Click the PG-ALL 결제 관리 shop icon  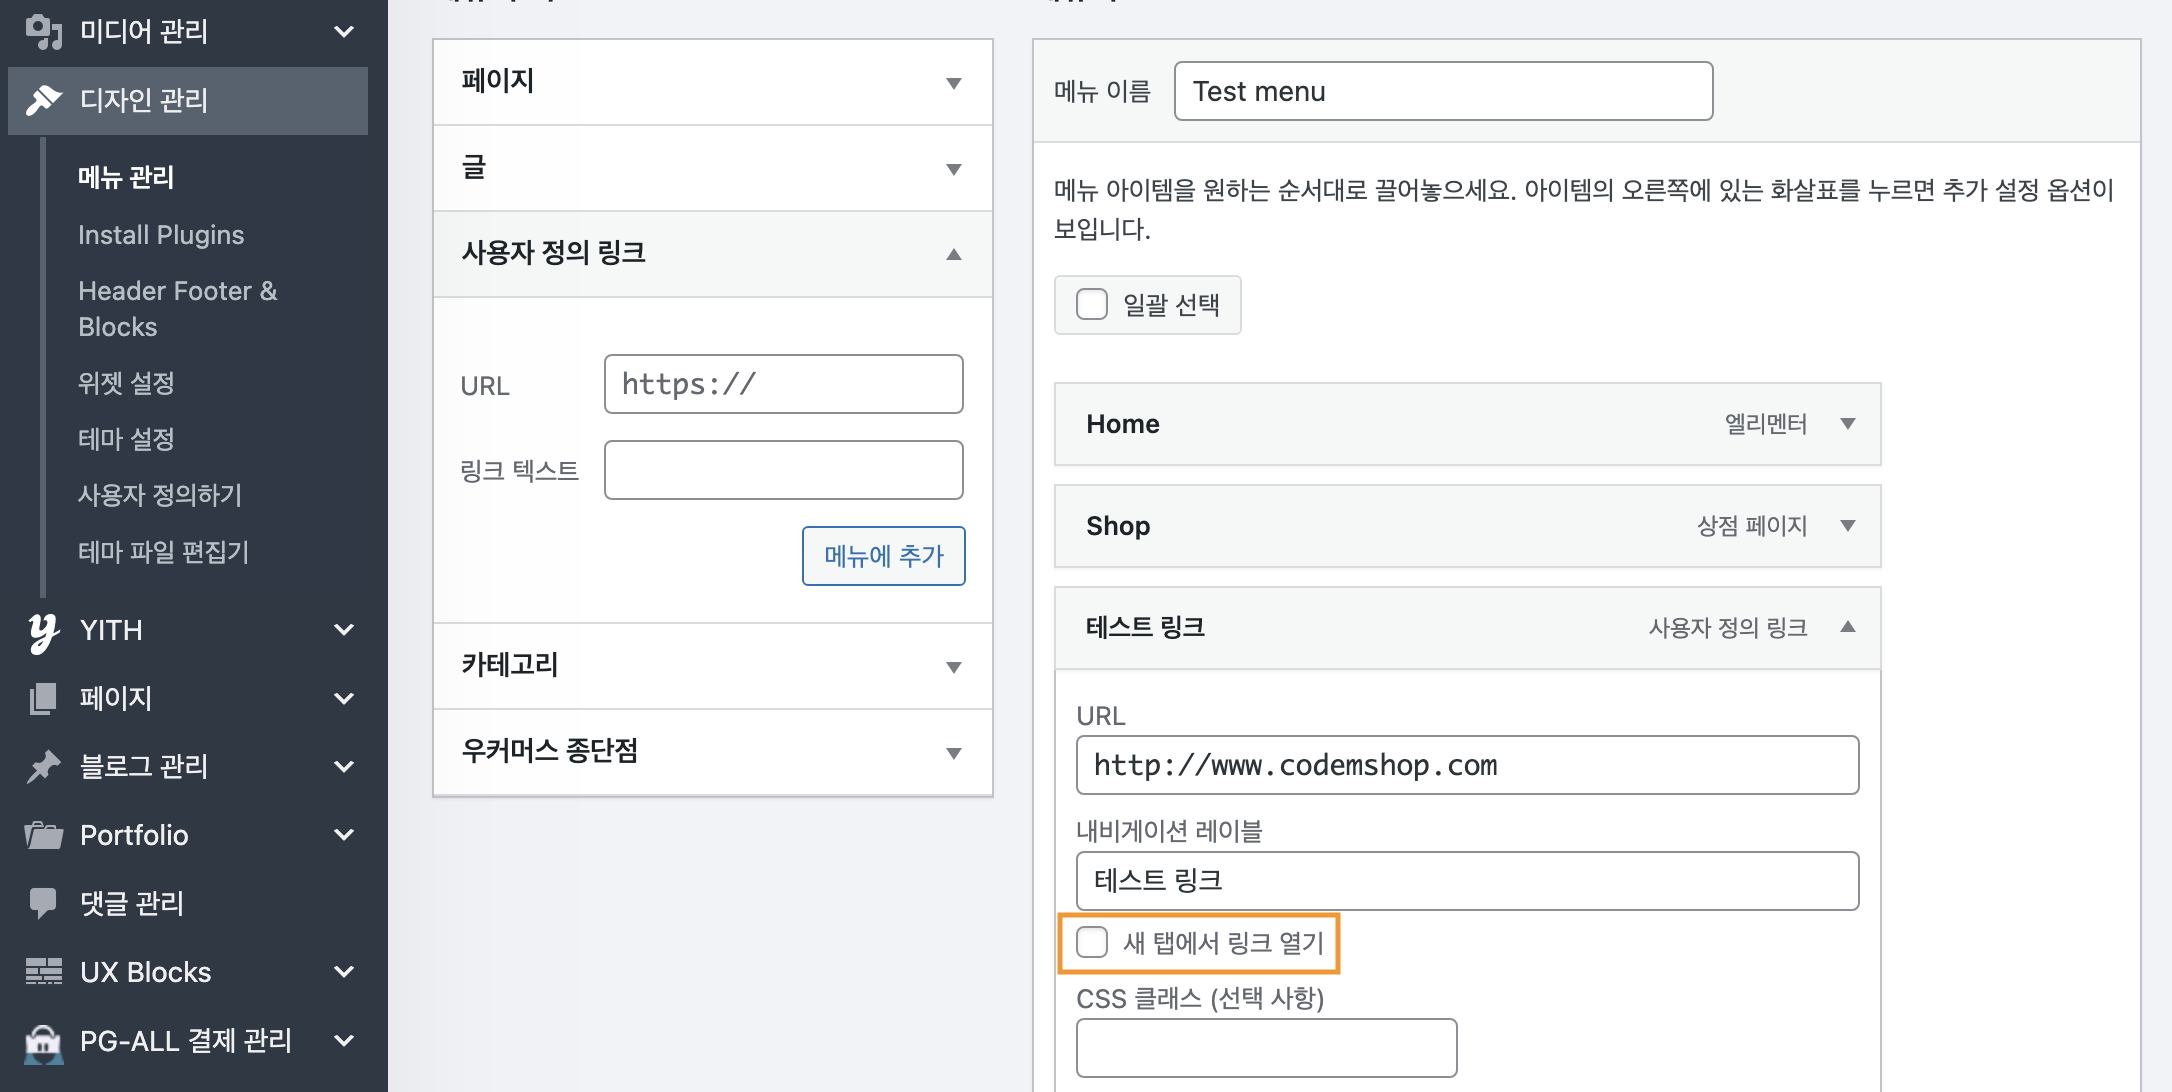point(44,1041)
